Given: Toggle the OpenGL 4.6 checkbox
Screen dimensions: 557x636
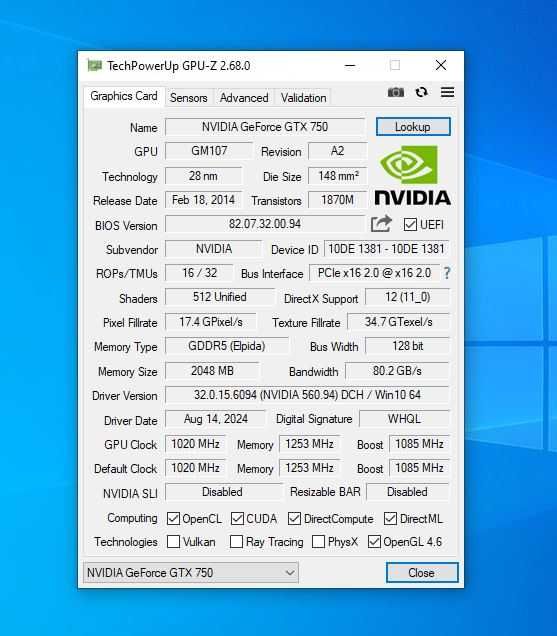Looking at the screenshot, I should pyautogui.click(x=374, y=541).
